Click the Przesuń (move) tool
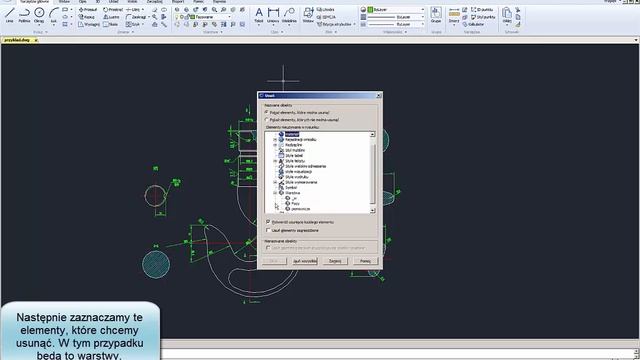This screenshot has width=640, height=360. tap(88, 9)
